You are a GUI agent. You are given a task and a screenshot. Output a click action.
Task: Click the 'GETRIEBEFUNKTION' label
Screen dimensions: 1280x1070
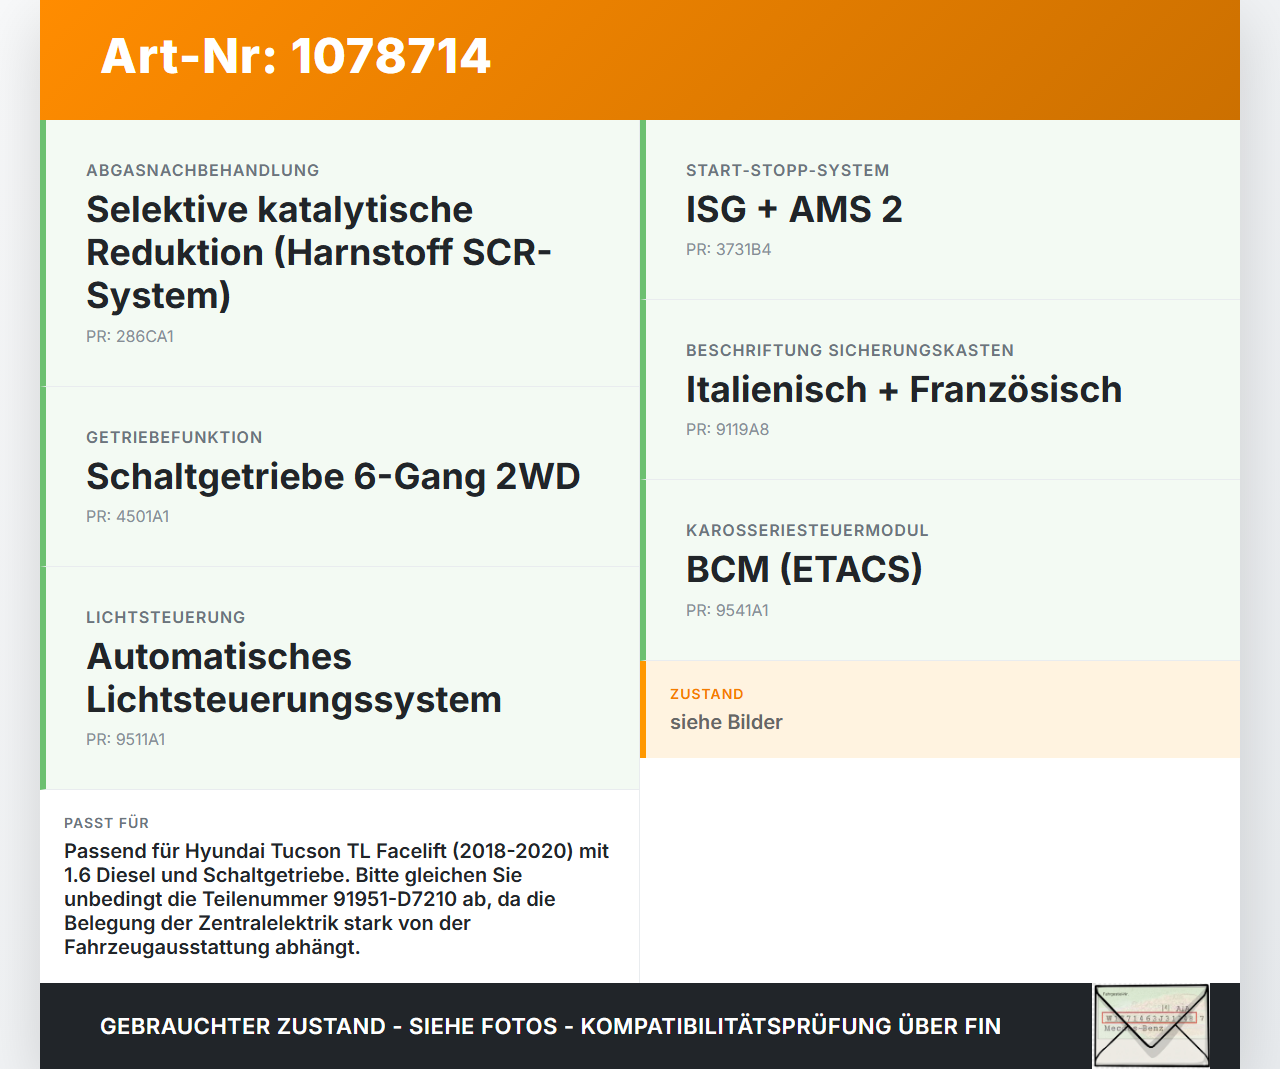(174, 437)
